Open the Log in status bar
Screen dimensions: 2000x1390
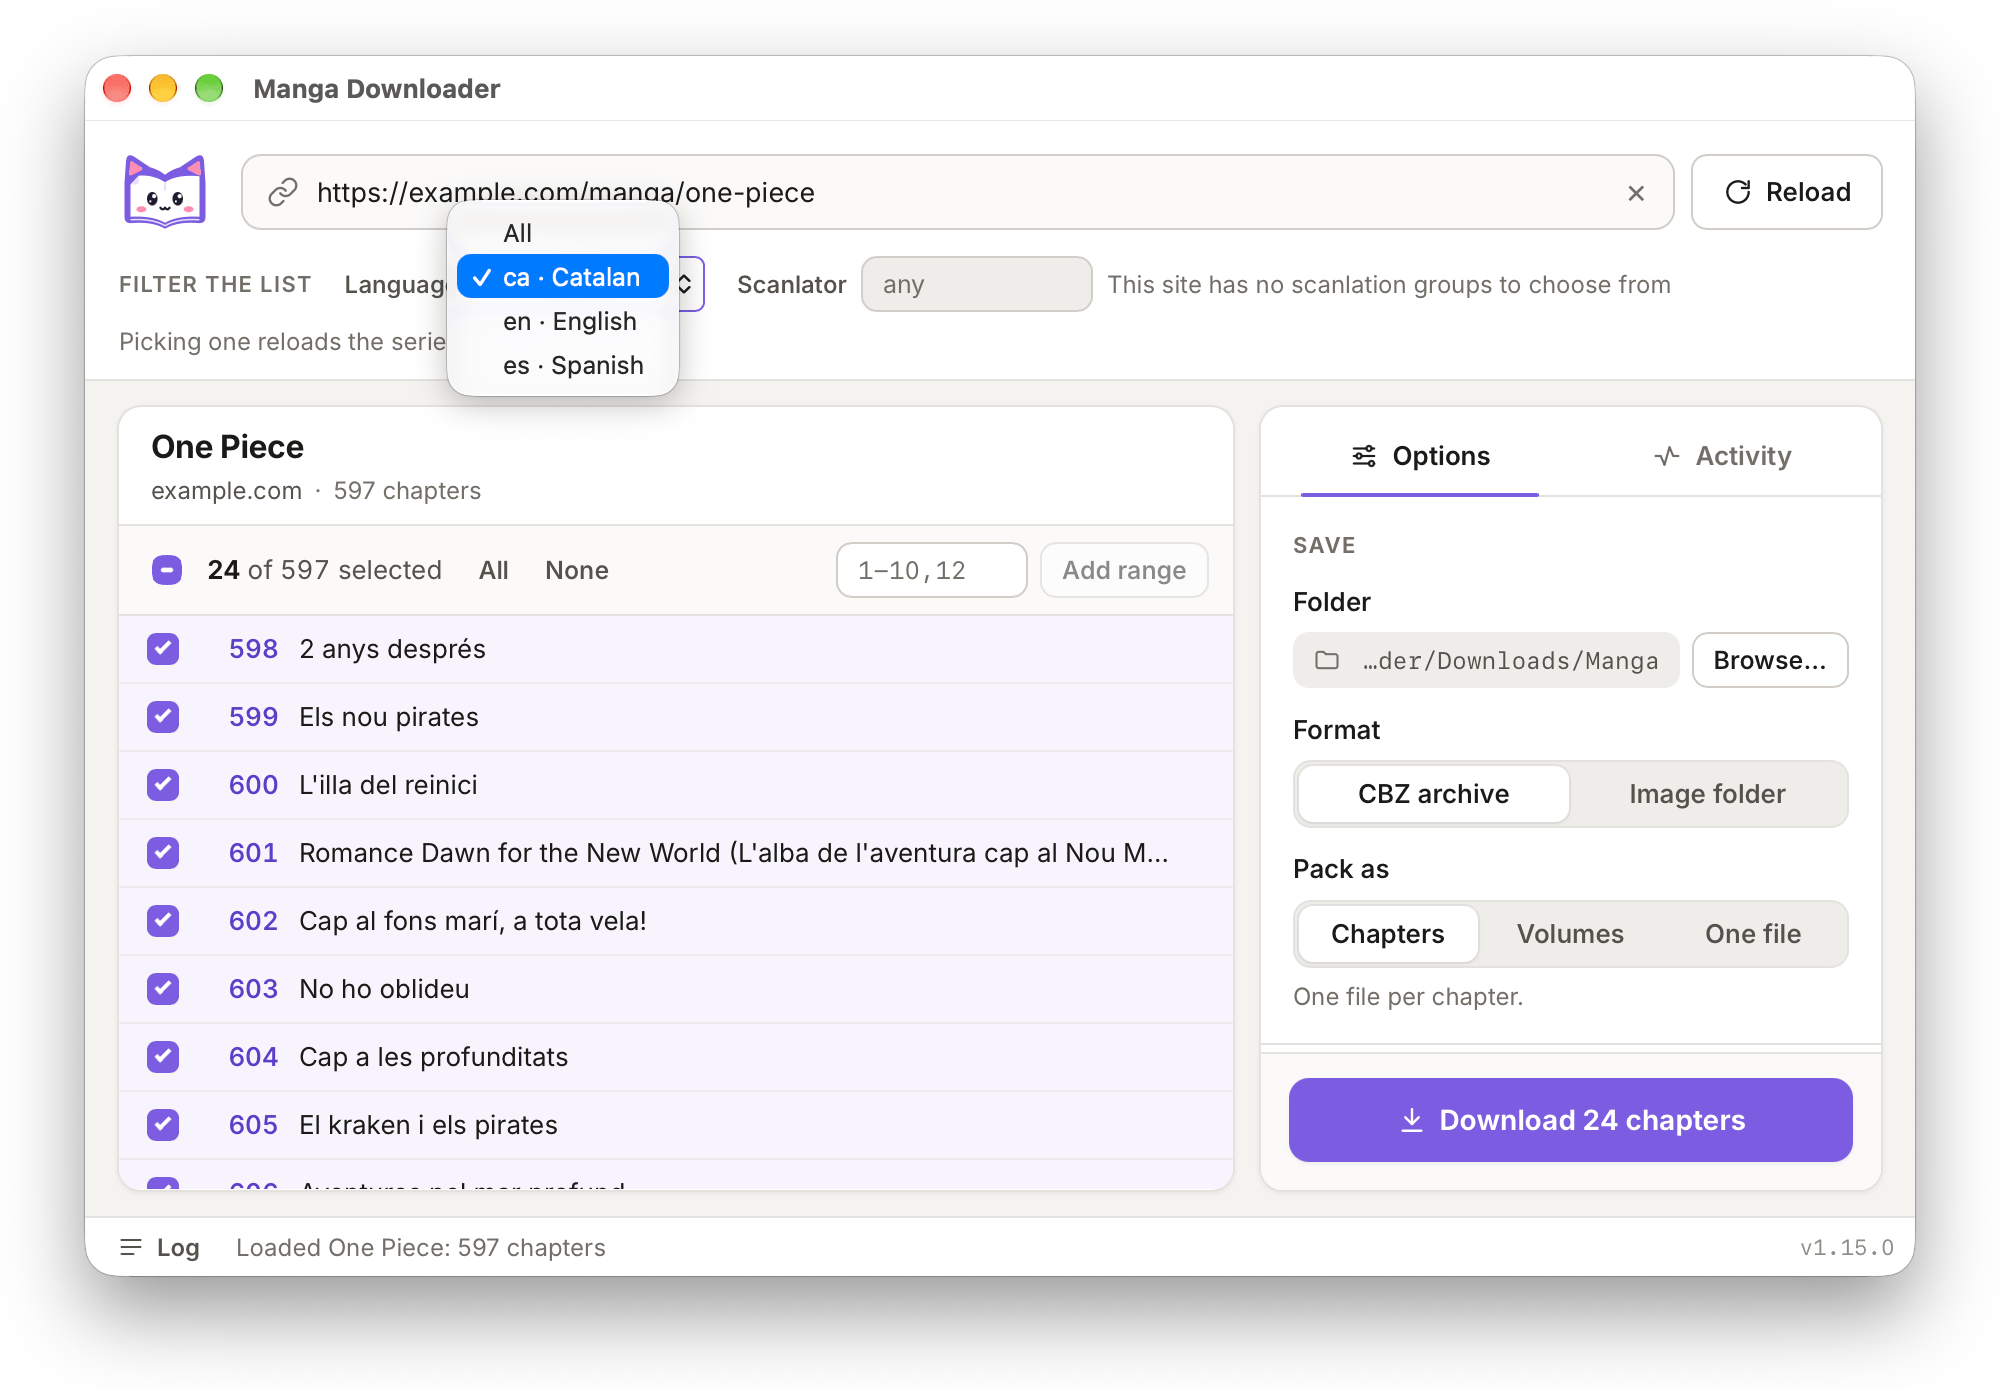click(x=160, y=1247)
